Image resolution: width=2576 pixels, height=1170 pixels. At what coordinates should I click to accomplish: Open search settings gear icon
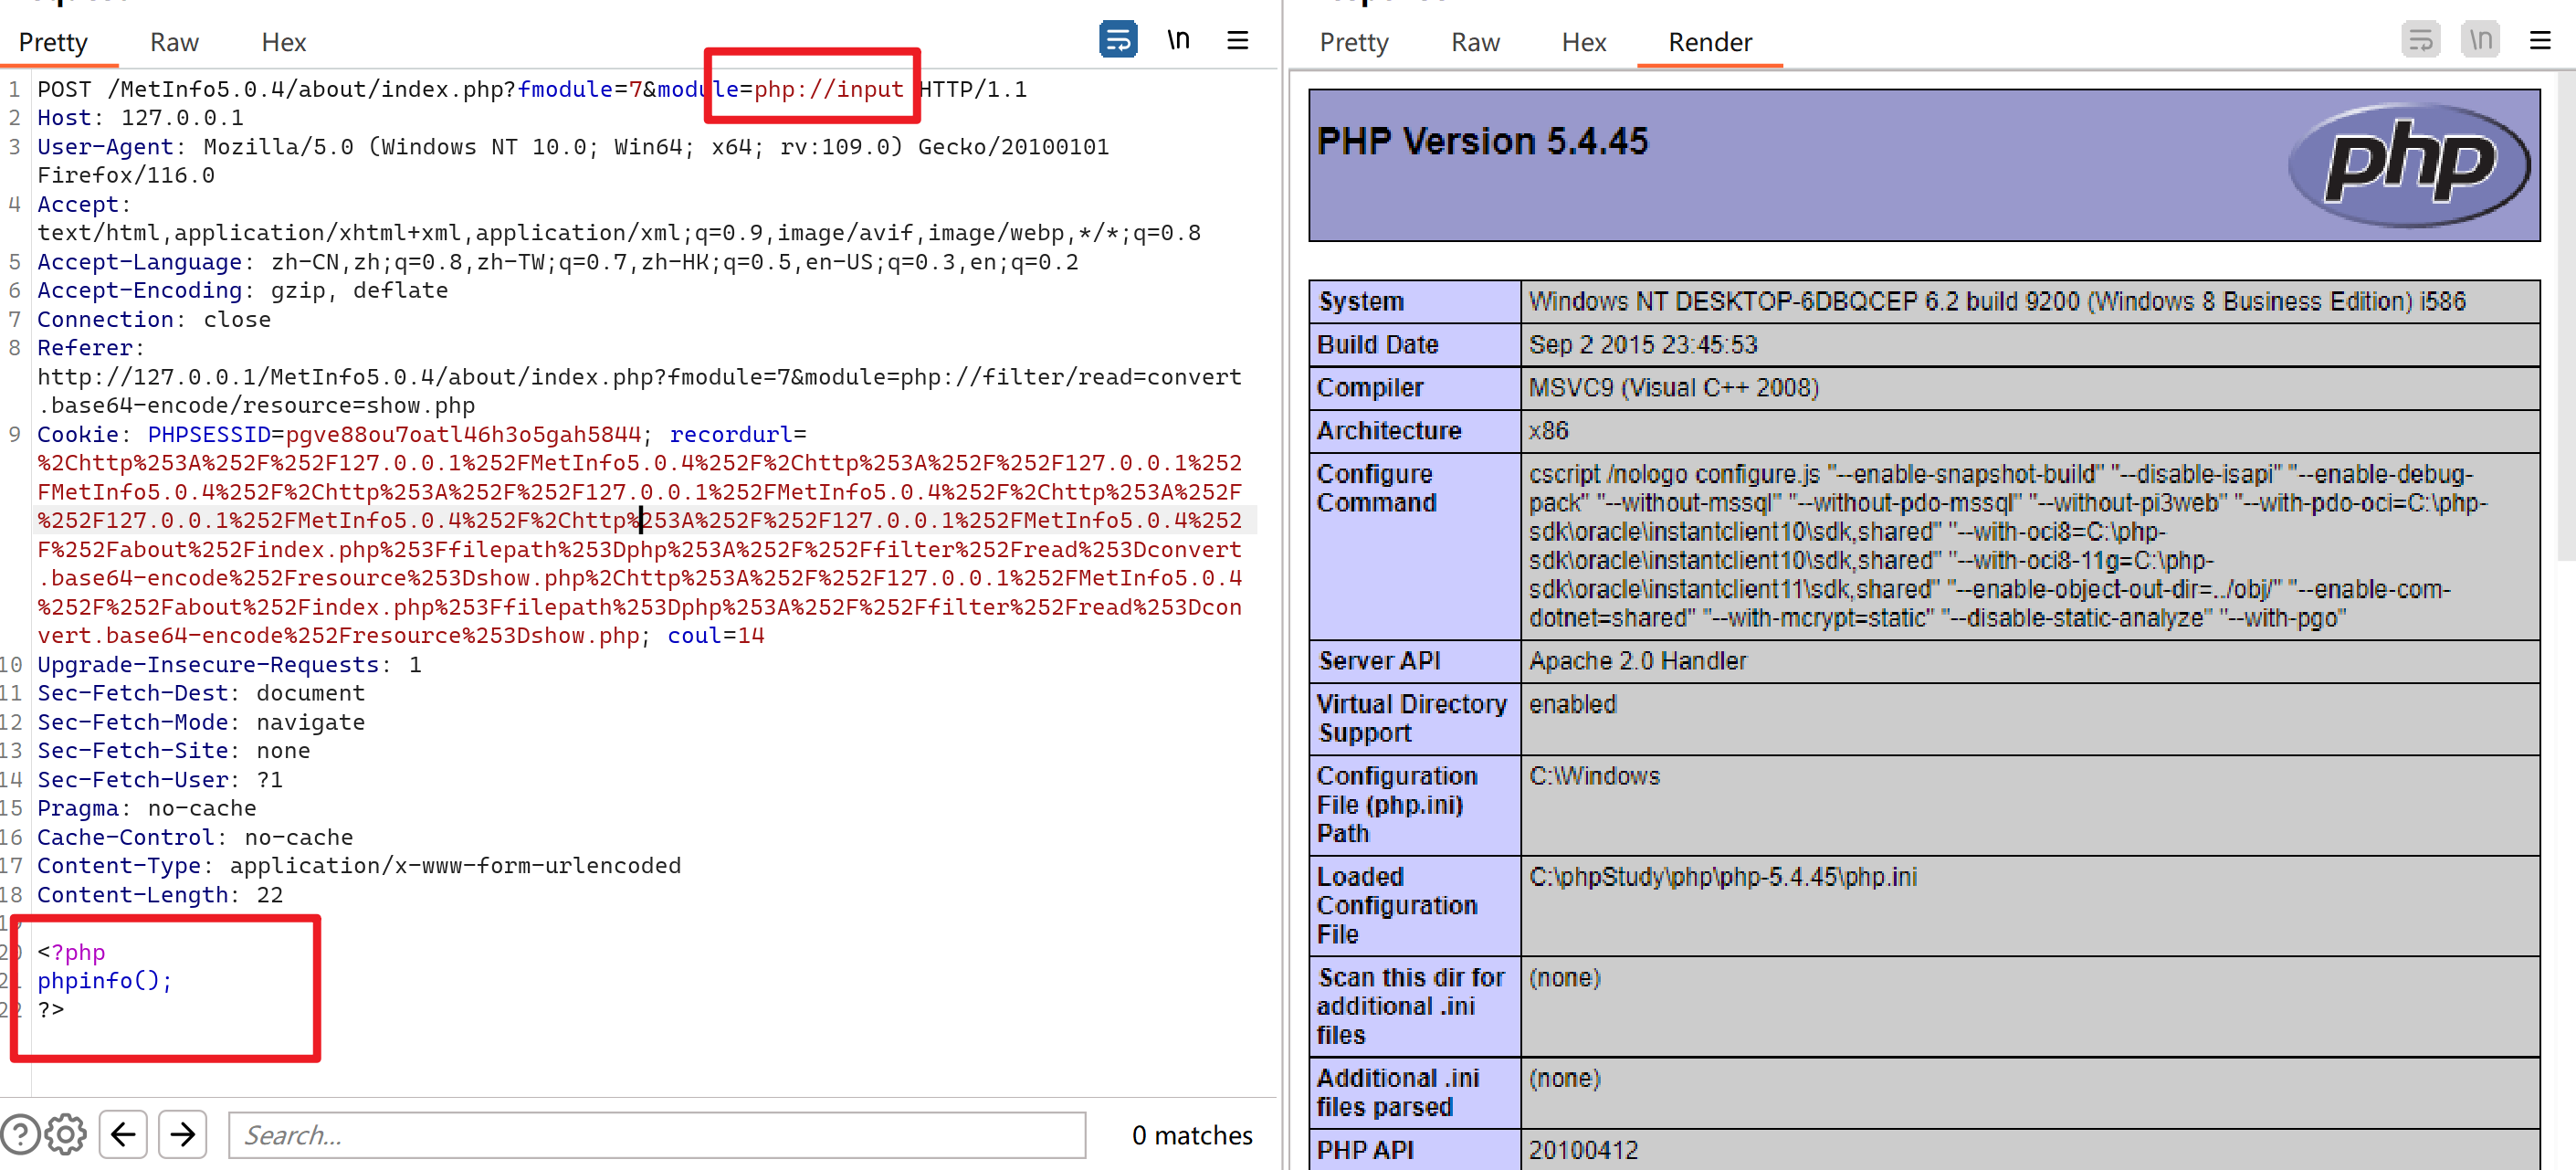click(66, 1134)
